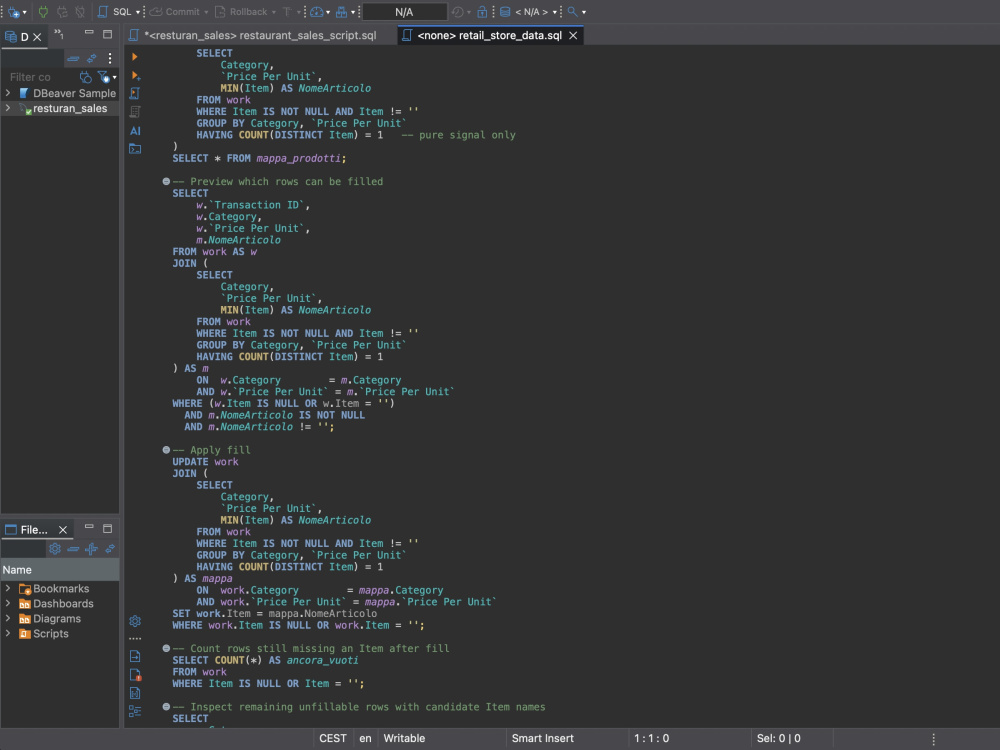Click the Disconnect plug icon
Screen dimensions: 1000x750
click(x=80, y=11)
